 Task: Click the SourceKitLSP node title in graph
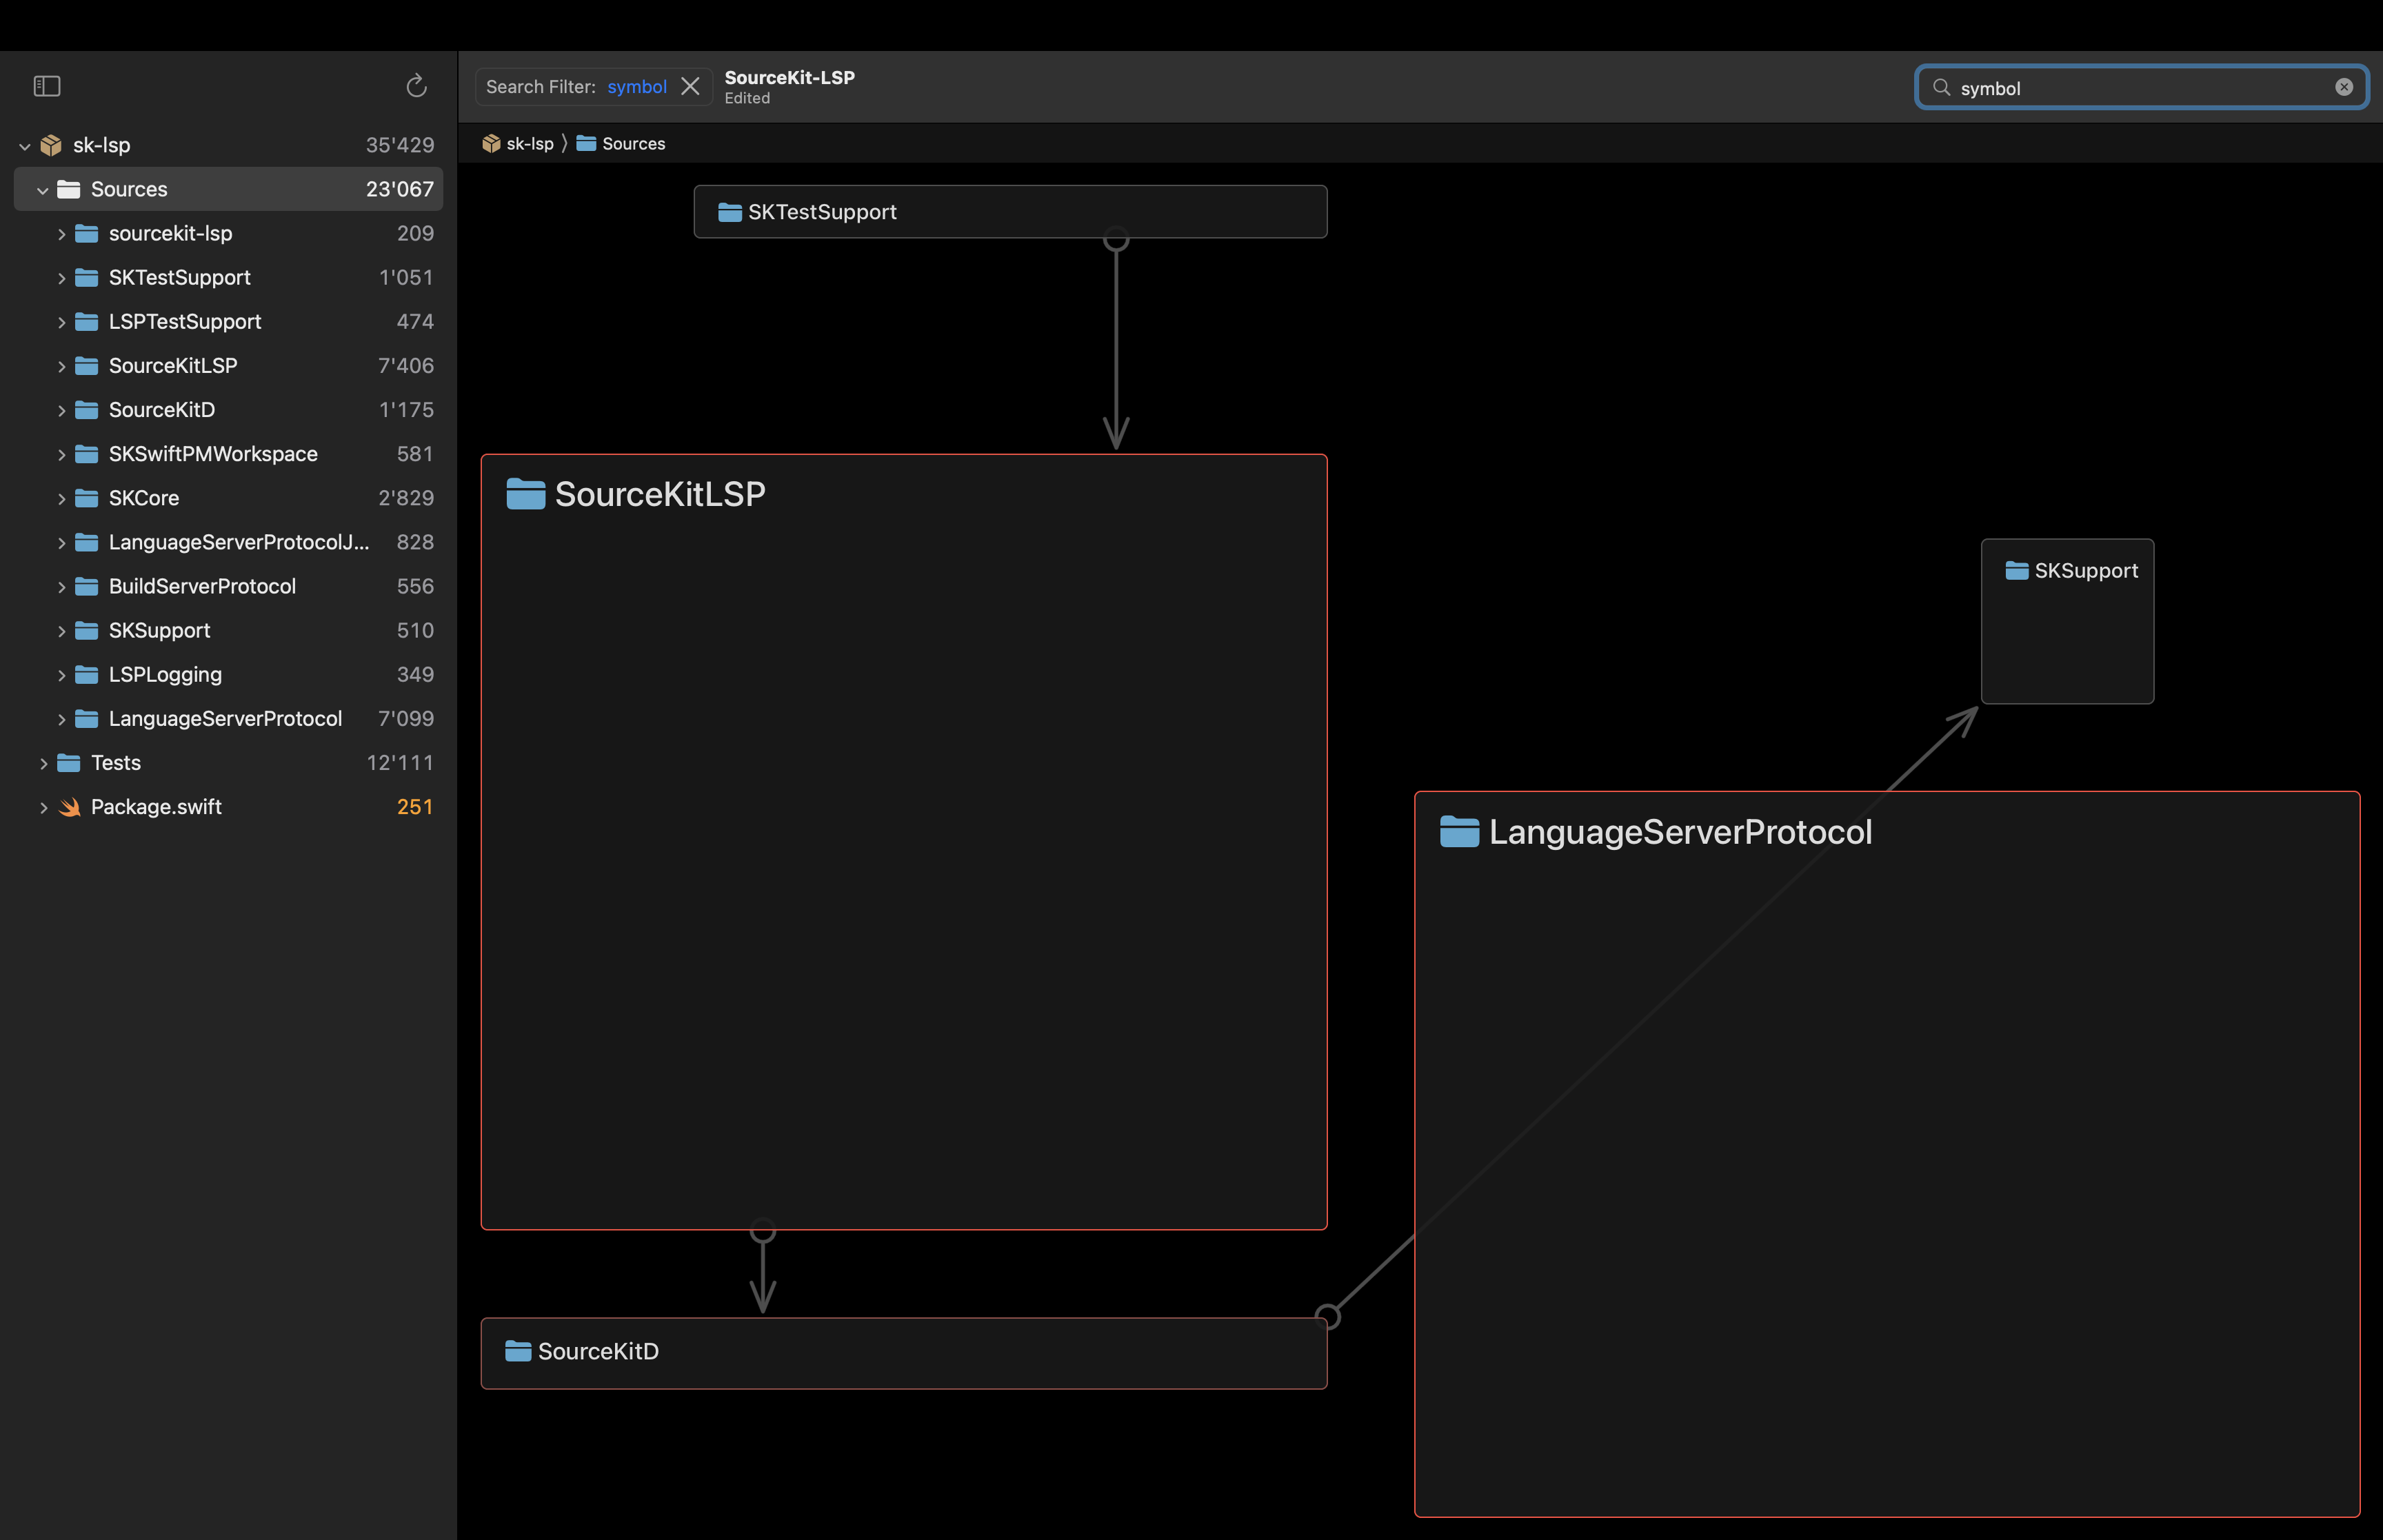[x=660, y=494]
